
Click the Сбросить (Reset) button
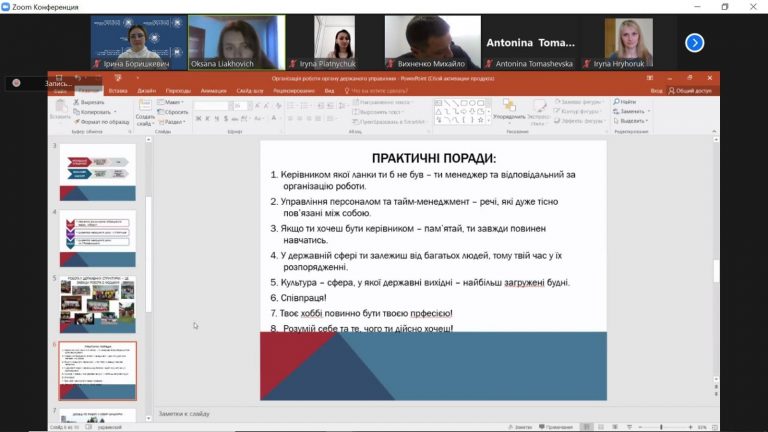(x=173, y=112)
